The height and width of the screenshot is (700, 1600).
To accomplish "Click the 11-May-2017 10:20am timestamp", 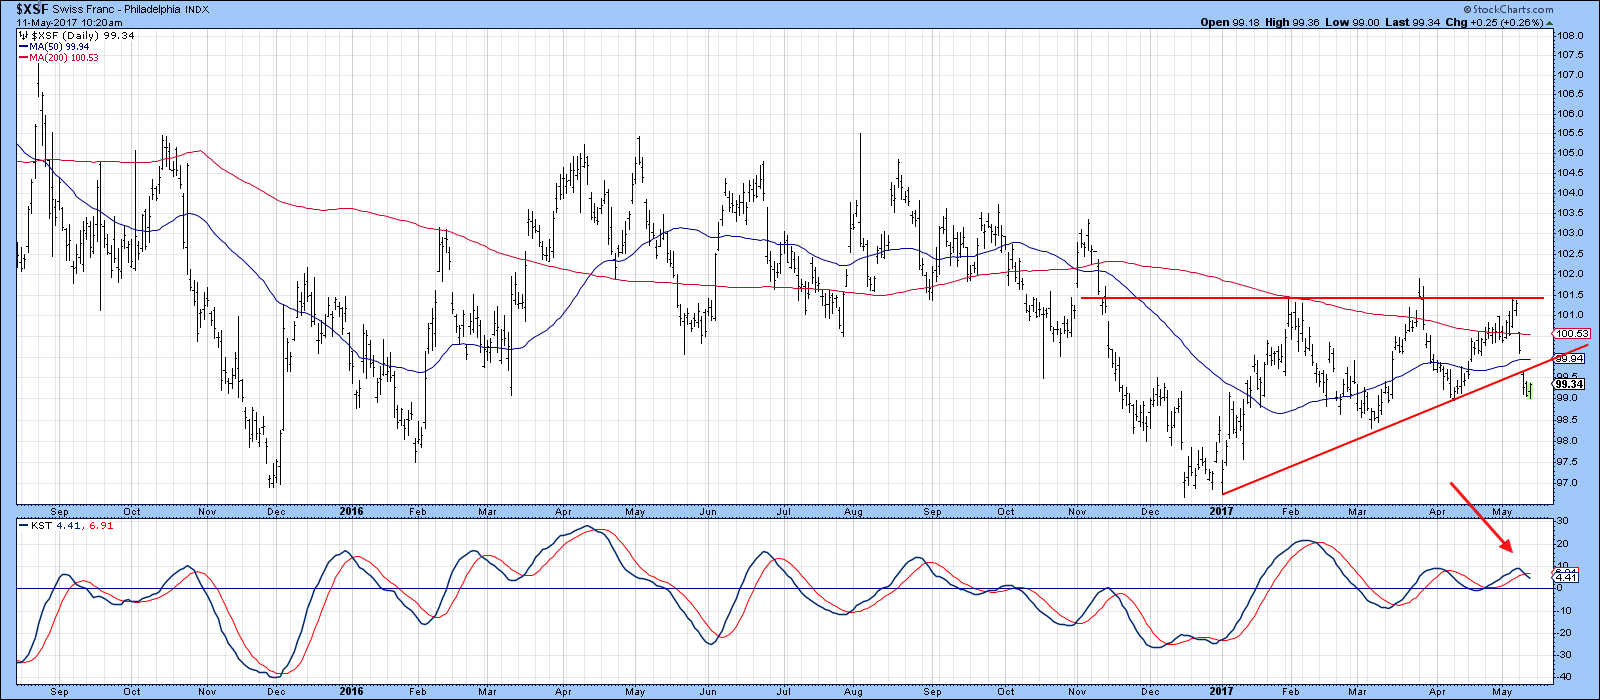I will pos(63,22).
